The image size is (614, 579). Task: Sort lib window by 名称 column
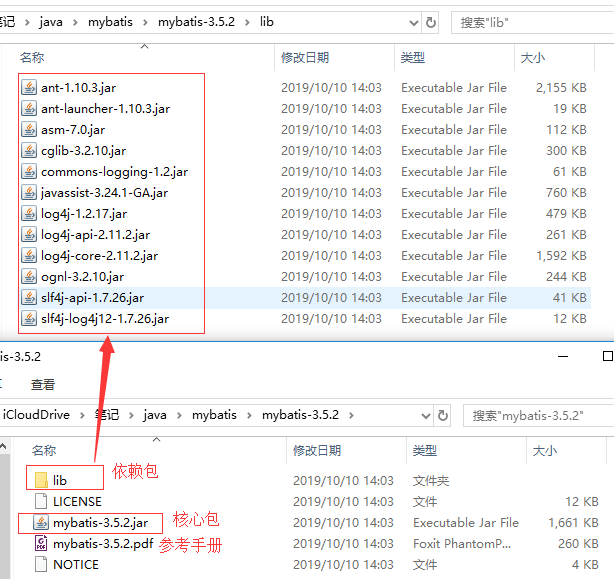pos(32,58)
